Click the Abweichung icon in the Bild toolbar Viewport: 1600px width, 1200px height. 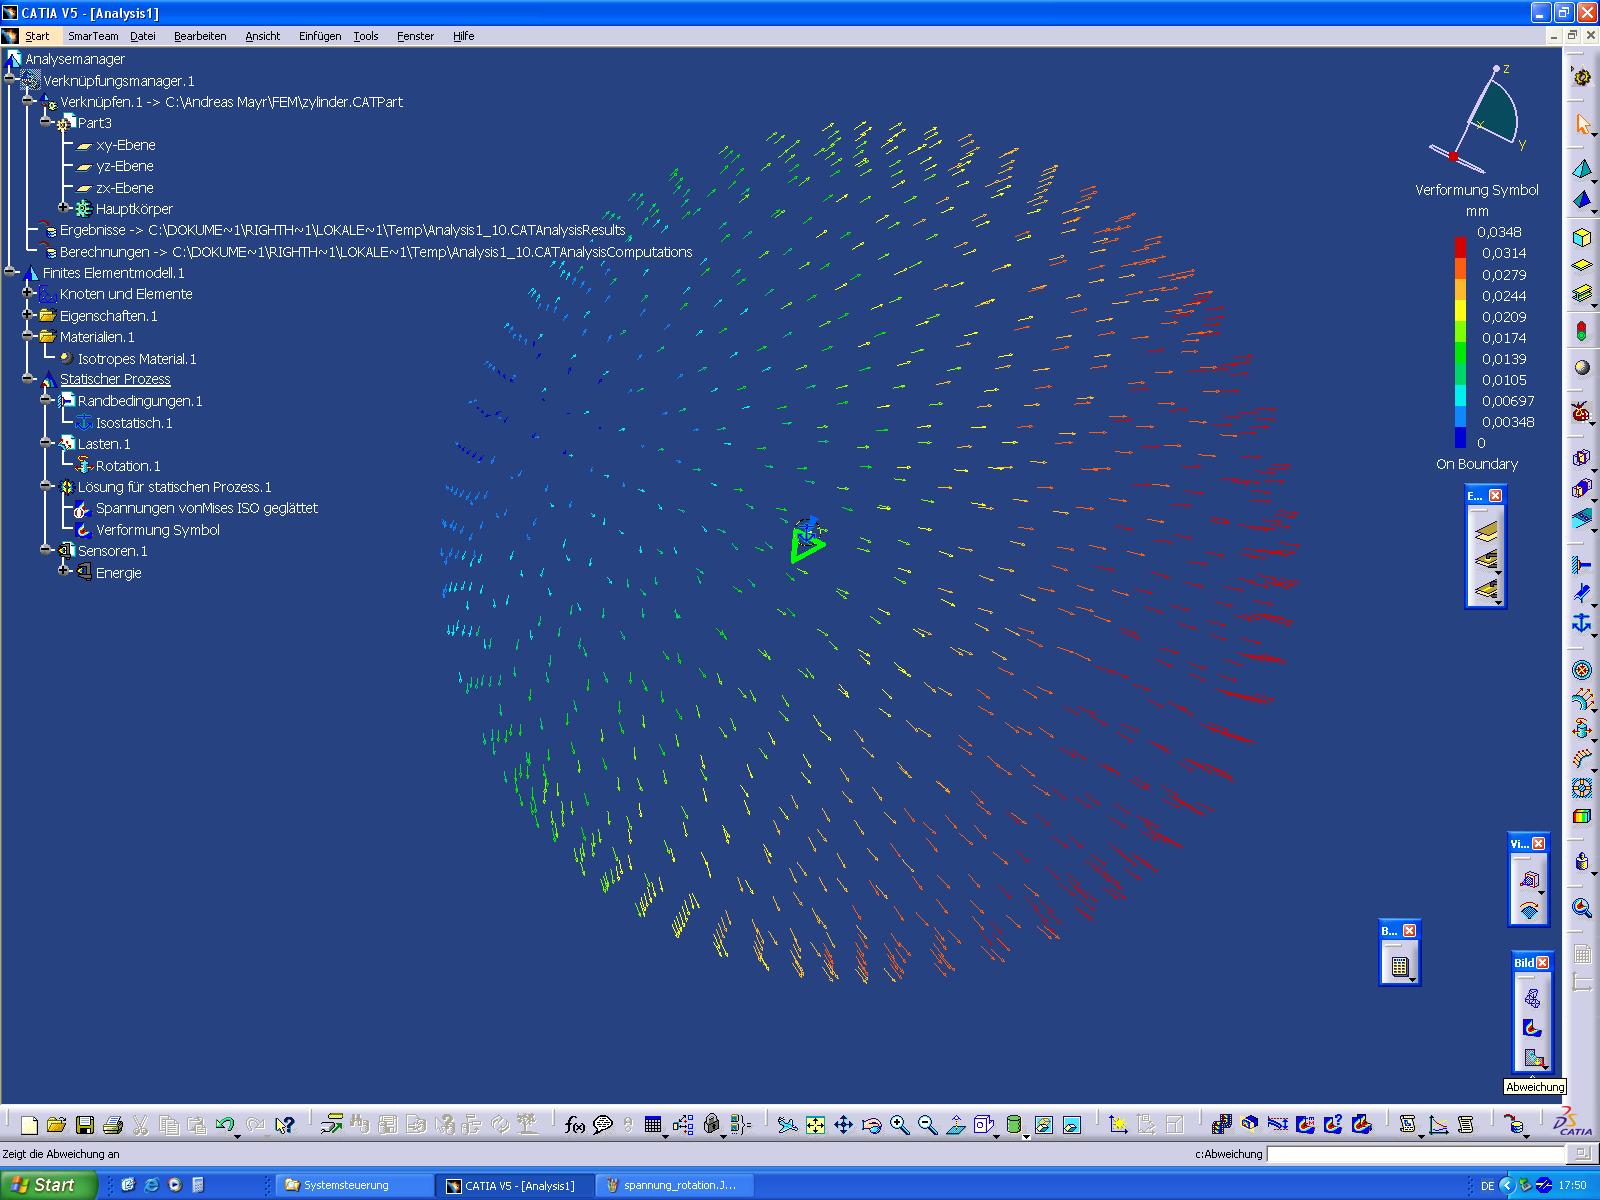click(1532, 1057)
